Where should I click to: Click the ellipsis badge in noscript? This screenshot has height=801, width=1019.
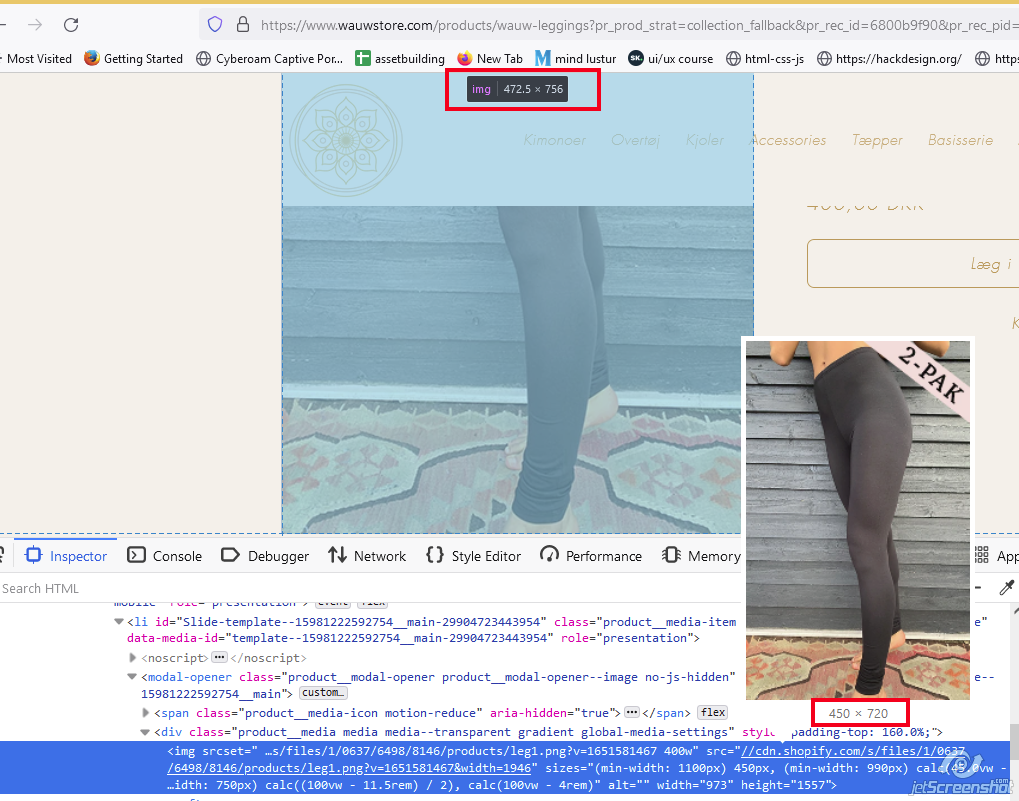pyautogui.click(x=220, y=657)
